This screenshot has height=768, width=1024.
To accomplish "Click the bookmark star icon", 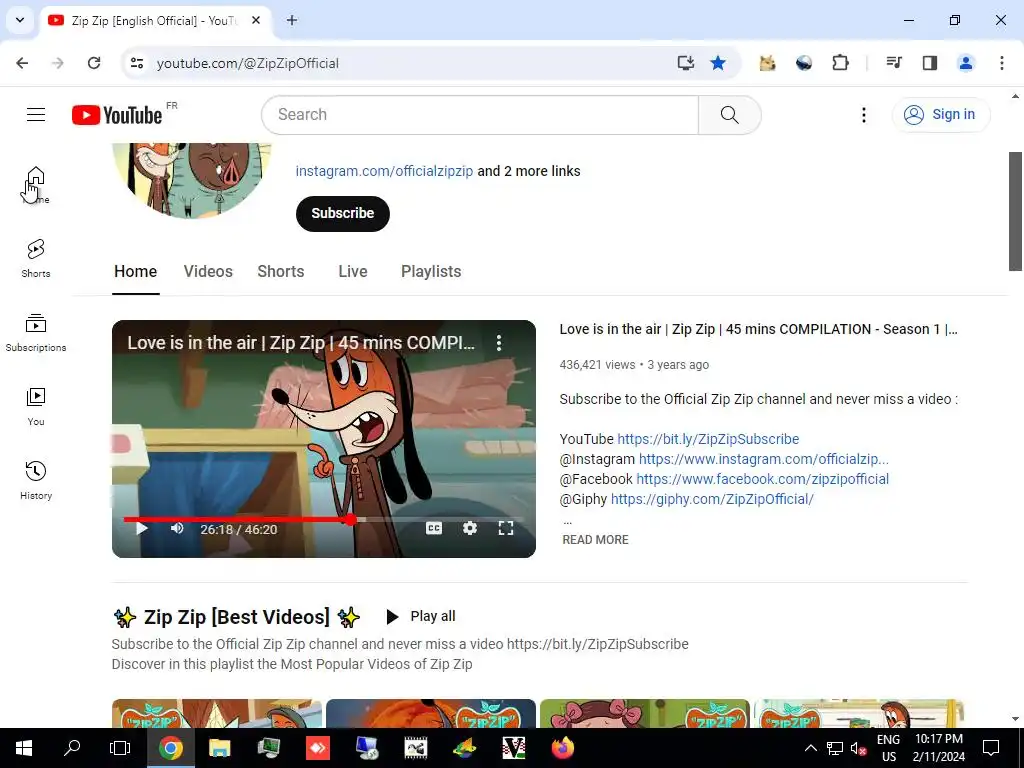I will (x=718, y=63).
